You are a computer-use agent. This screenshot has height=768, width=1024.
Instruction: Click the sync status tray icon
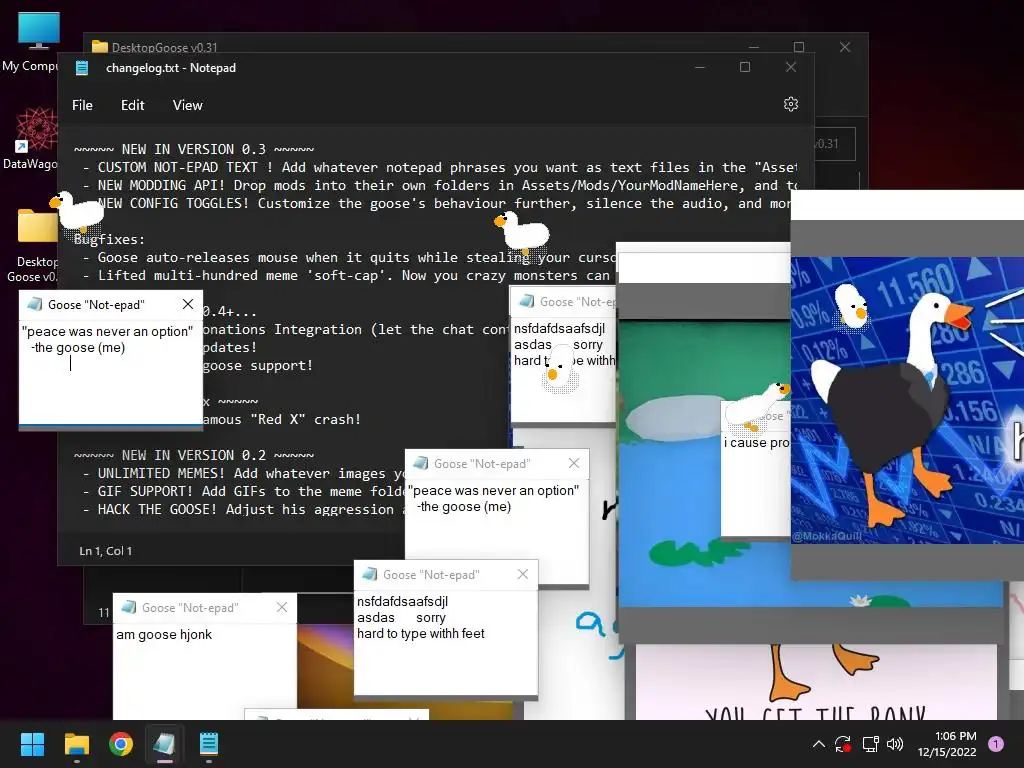[843, 744]
